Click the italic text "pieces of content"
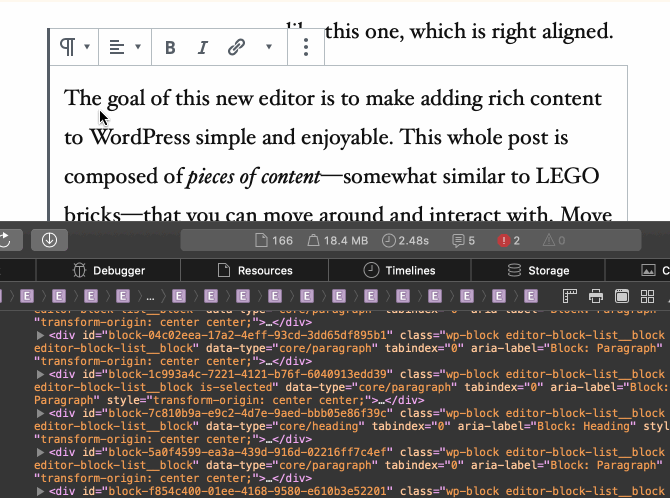The image size is (670, 498). [x=254, y=177]
